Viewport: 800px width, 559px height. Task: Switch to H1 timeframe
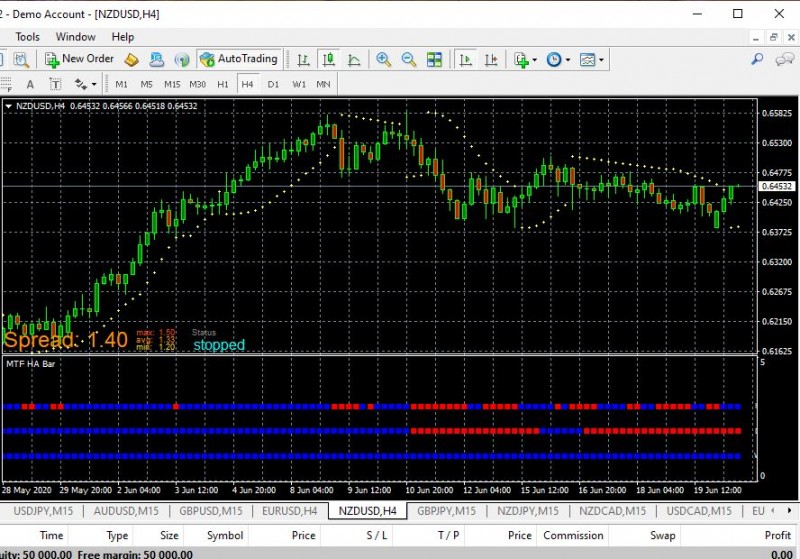223,84
